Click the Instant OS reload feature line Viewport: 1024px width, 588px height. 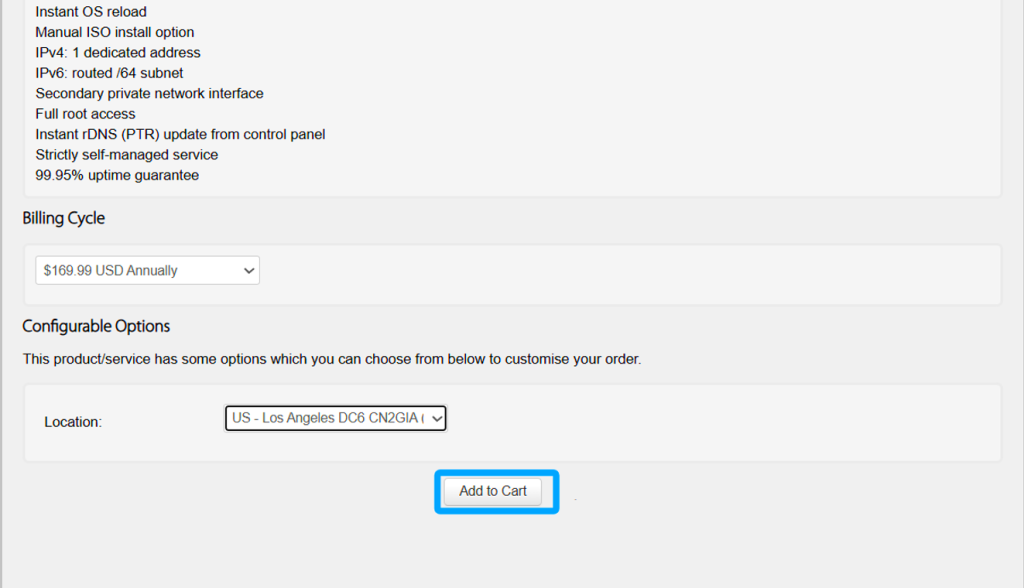coord(91,12)
